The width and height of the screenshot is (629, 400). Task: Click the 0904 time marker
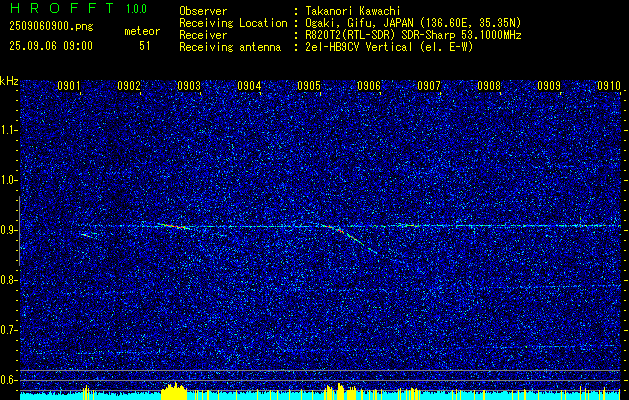tap(249, 86)
